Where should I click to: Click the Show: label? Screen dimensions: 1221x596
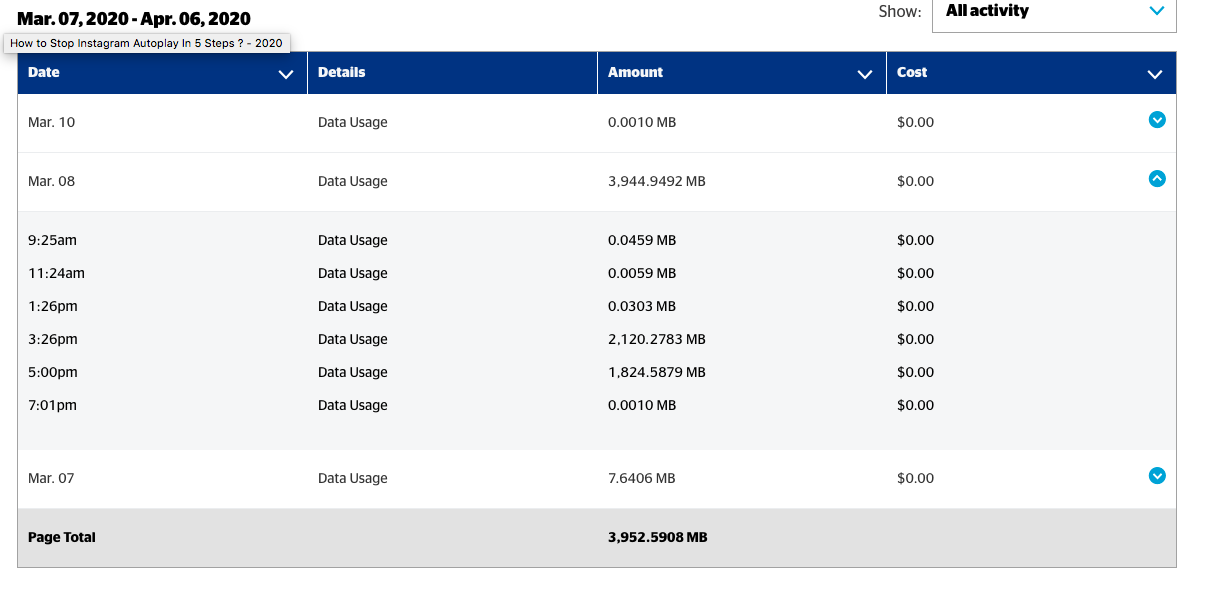[x=900, y=12]
